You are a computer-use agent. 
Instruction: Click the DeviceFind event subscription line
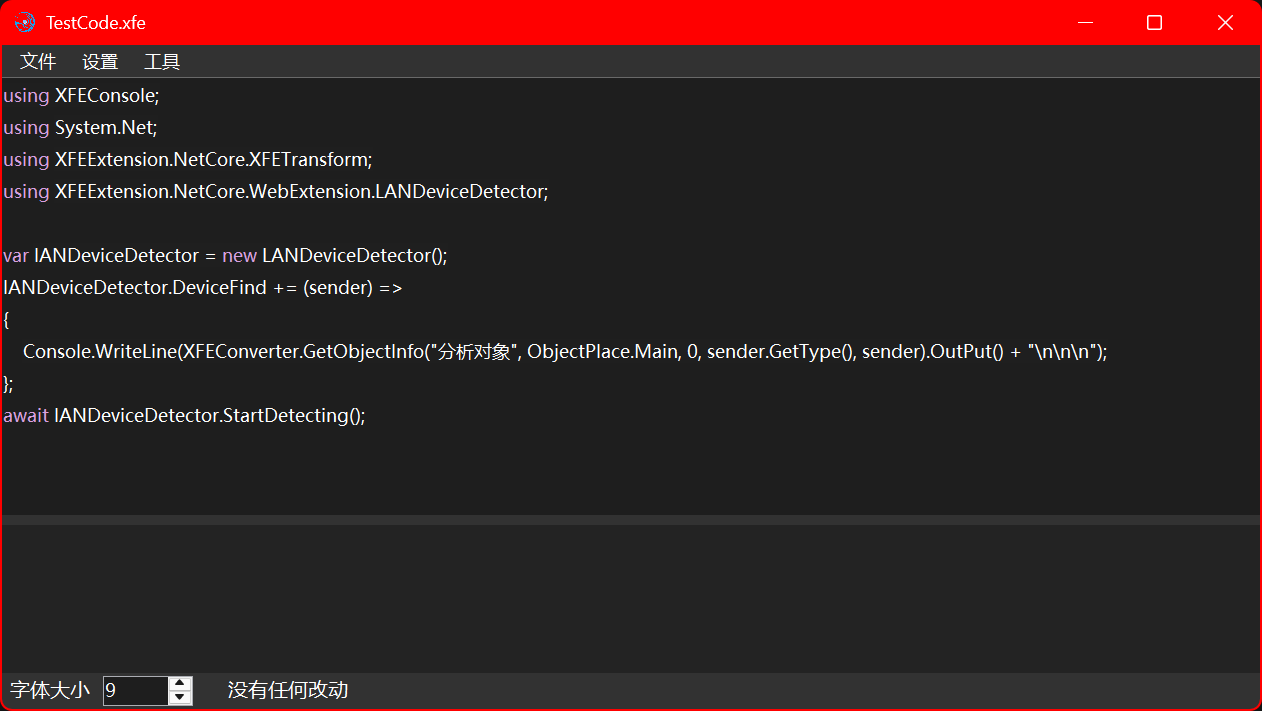click(x=200, y=287)
